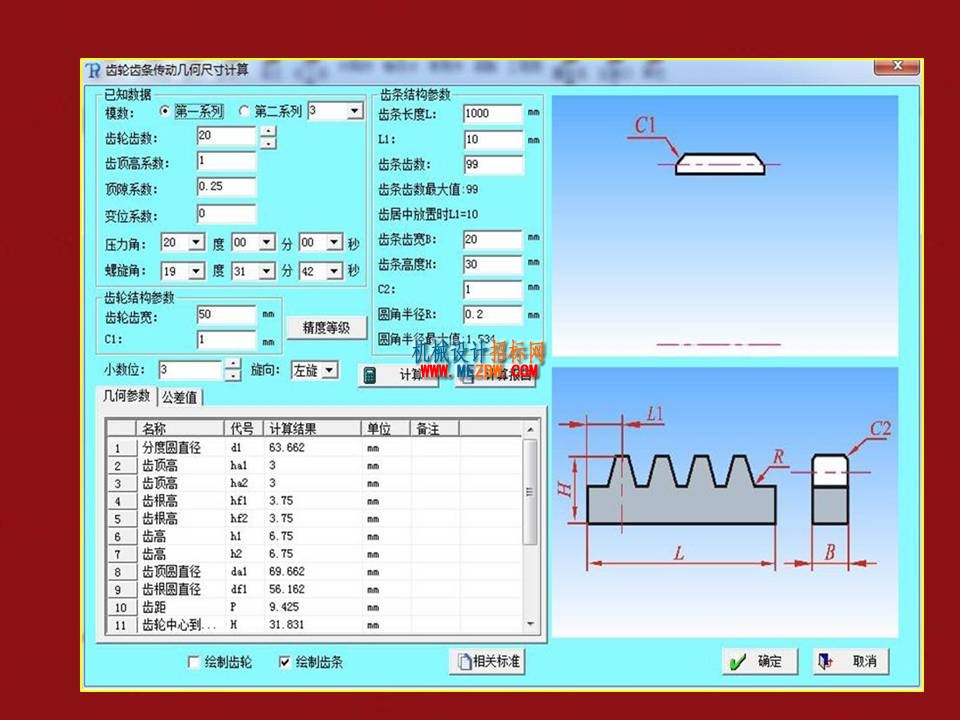Select the 齿根圆直径 row in results
This screenshot has width=960, height=720.
point(315,590)
